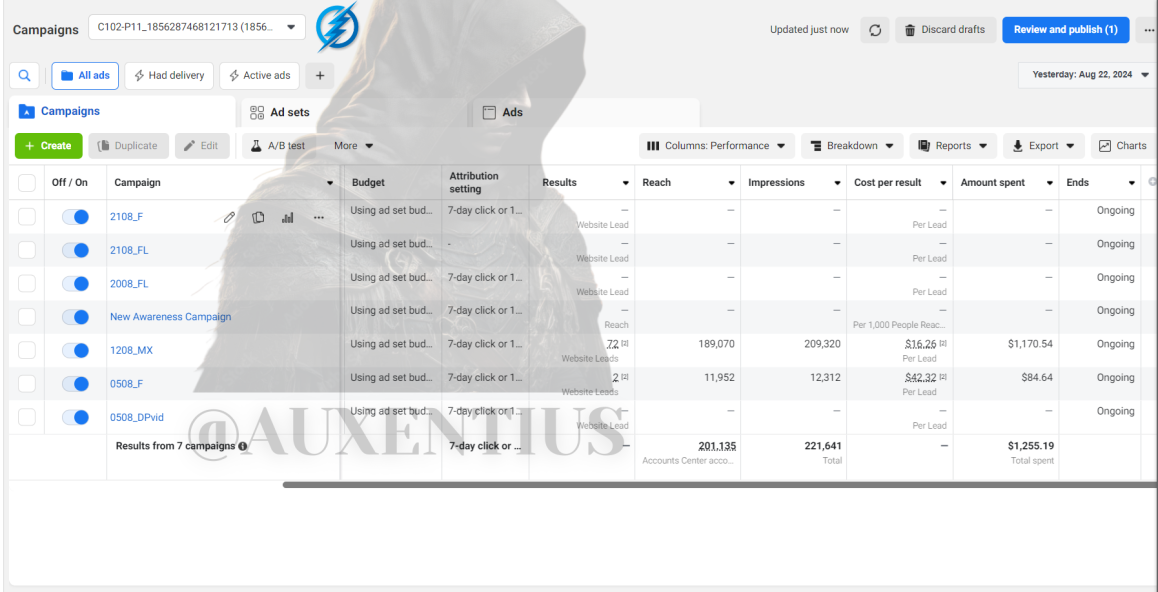This screenshot has width=1158, height=592.
Task: Click the duplicate icon on 2108_F row
Action: 258,217
